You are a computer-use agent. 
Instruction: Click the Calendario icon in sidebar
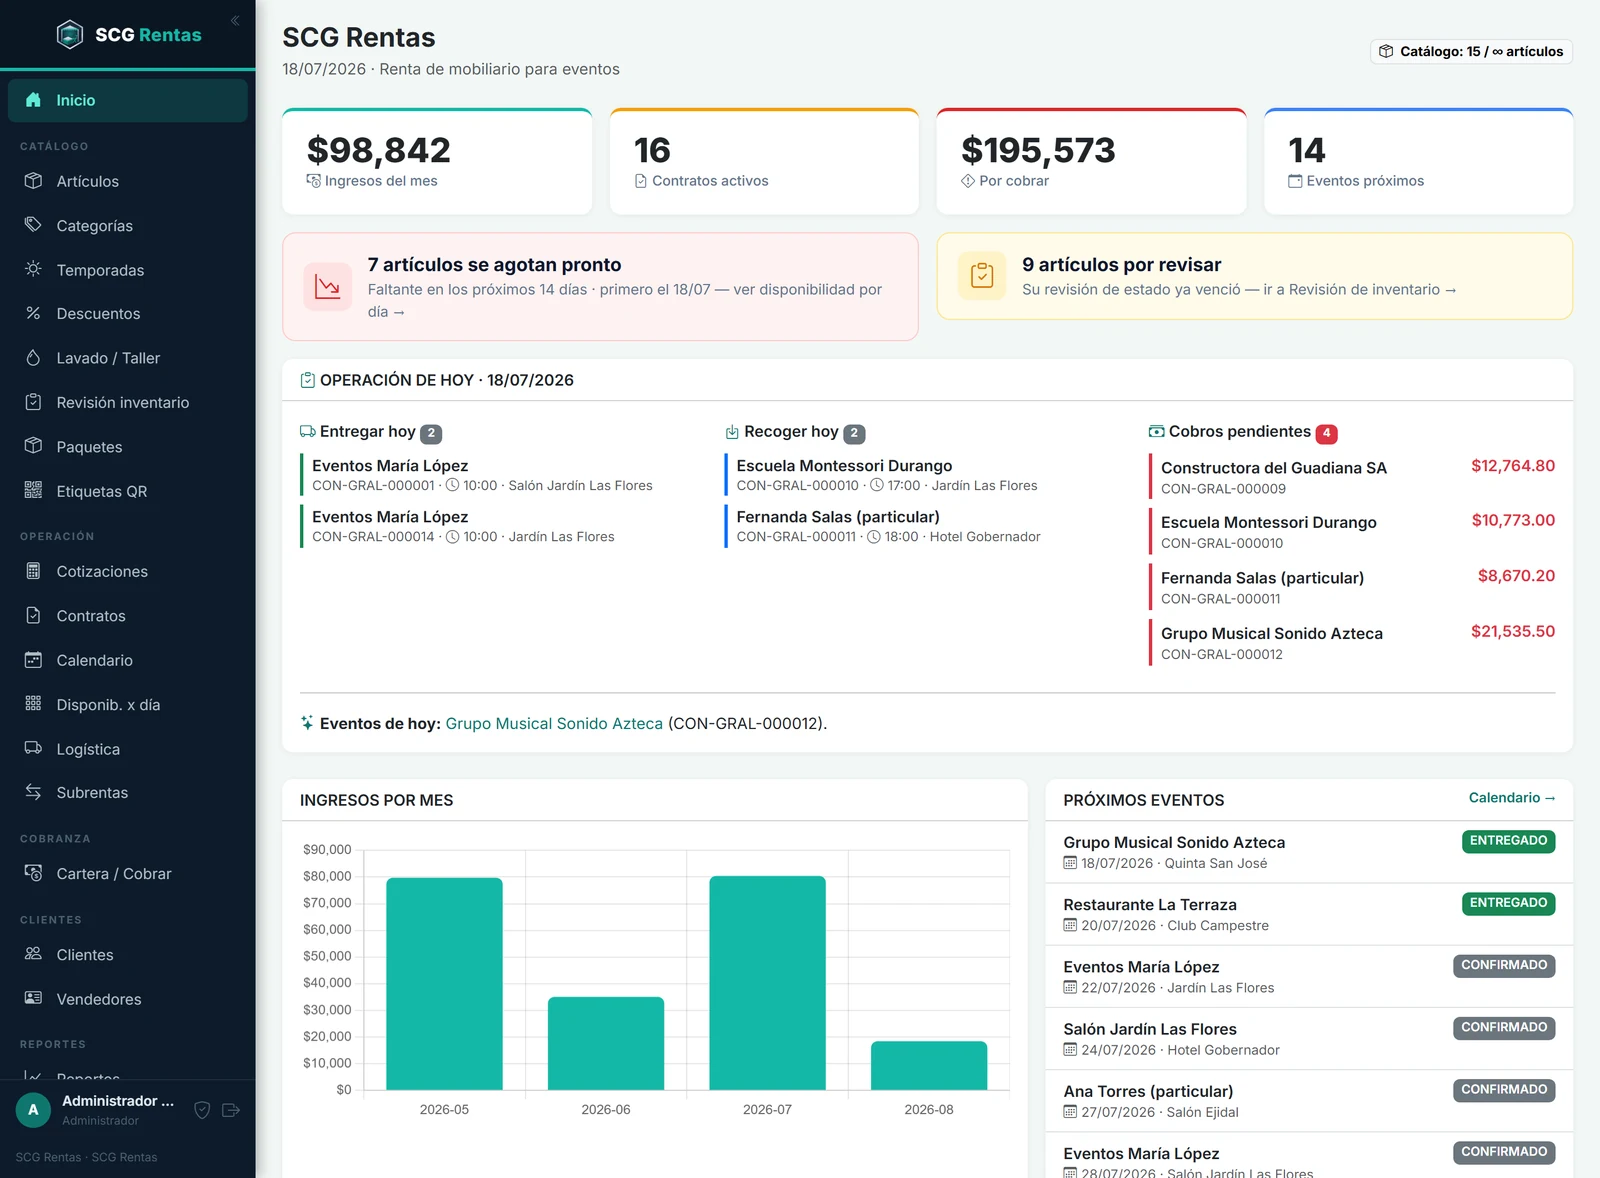[x=33, y=660]
